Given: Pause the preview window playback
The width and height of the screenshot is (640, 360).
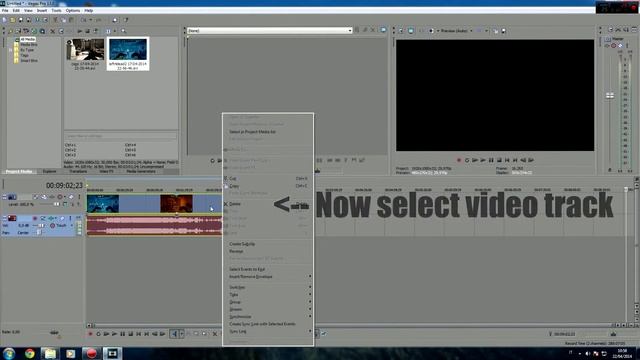Looking at the screenshot, I should pyautogui.click(x=491, y=160).
